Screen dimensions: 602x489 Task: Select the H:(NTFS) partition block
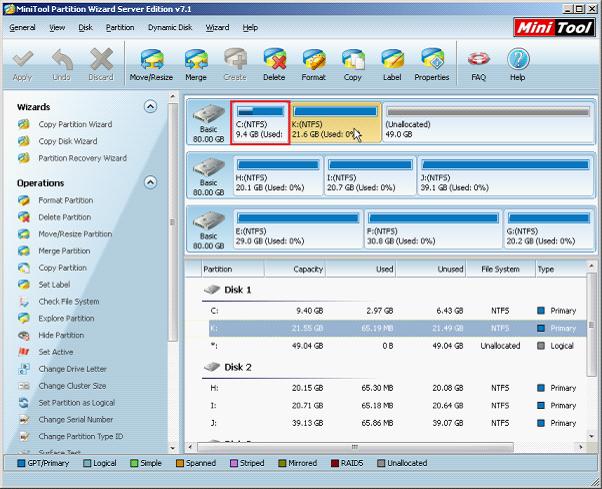(278, 176)
